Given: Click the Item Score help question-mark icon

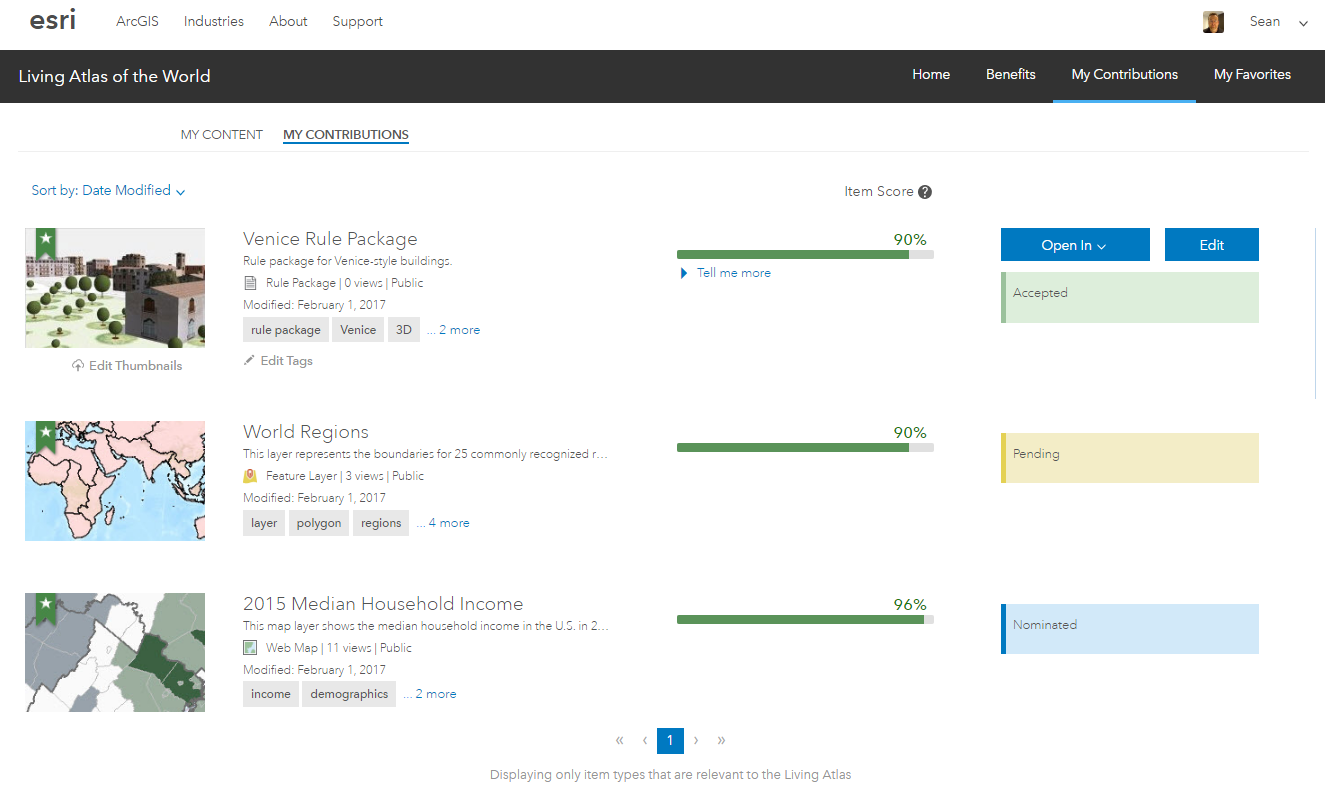Looking at the screenshot, I should pos(925,192).
